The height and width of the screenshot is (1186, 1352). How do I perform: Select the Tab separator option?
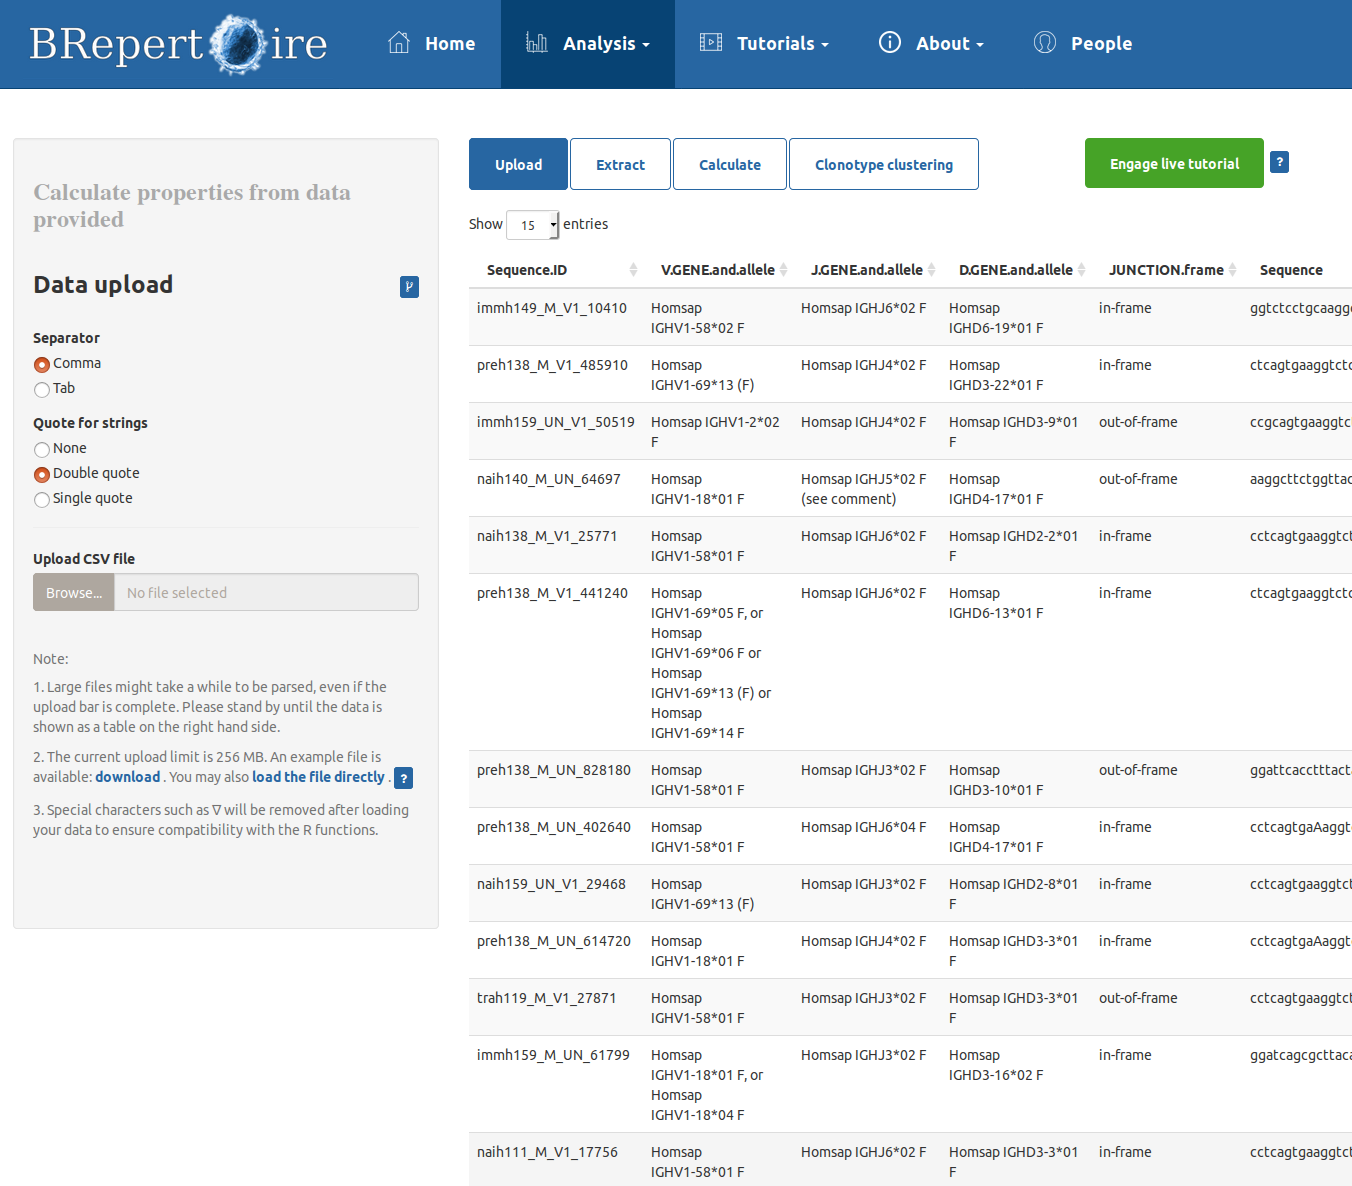click(42, 389)
